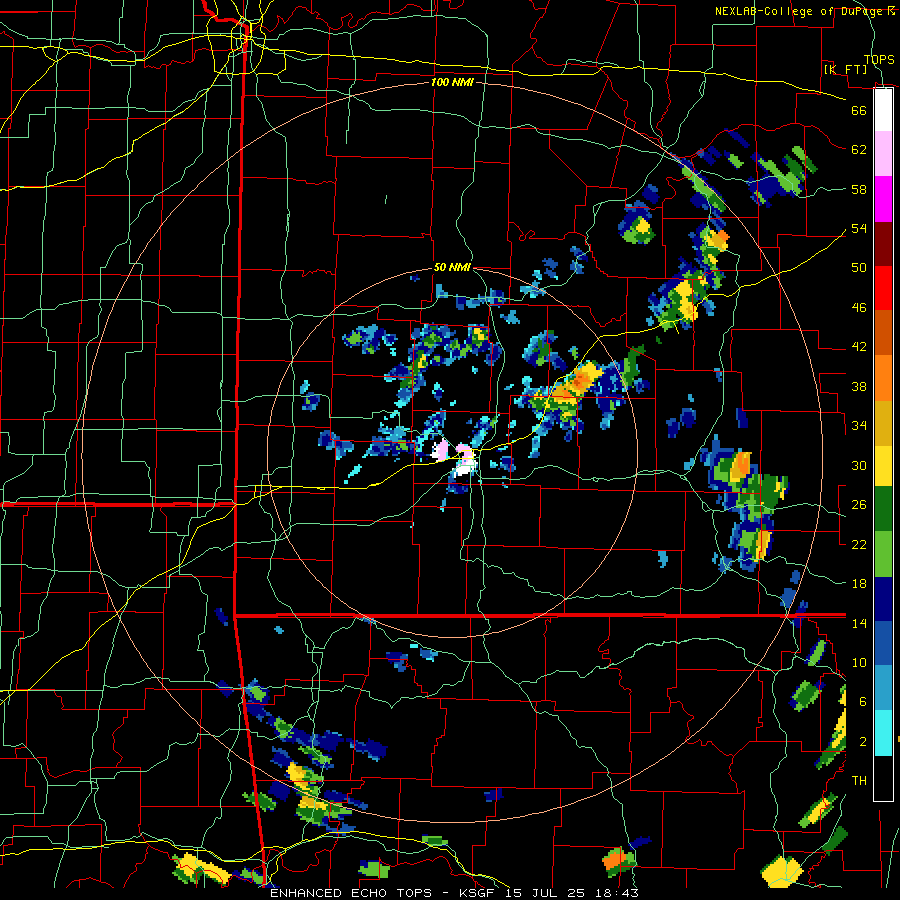Select the [K FT] units label
The height and width of the screenshot is (900, 900).
(845, 70)
